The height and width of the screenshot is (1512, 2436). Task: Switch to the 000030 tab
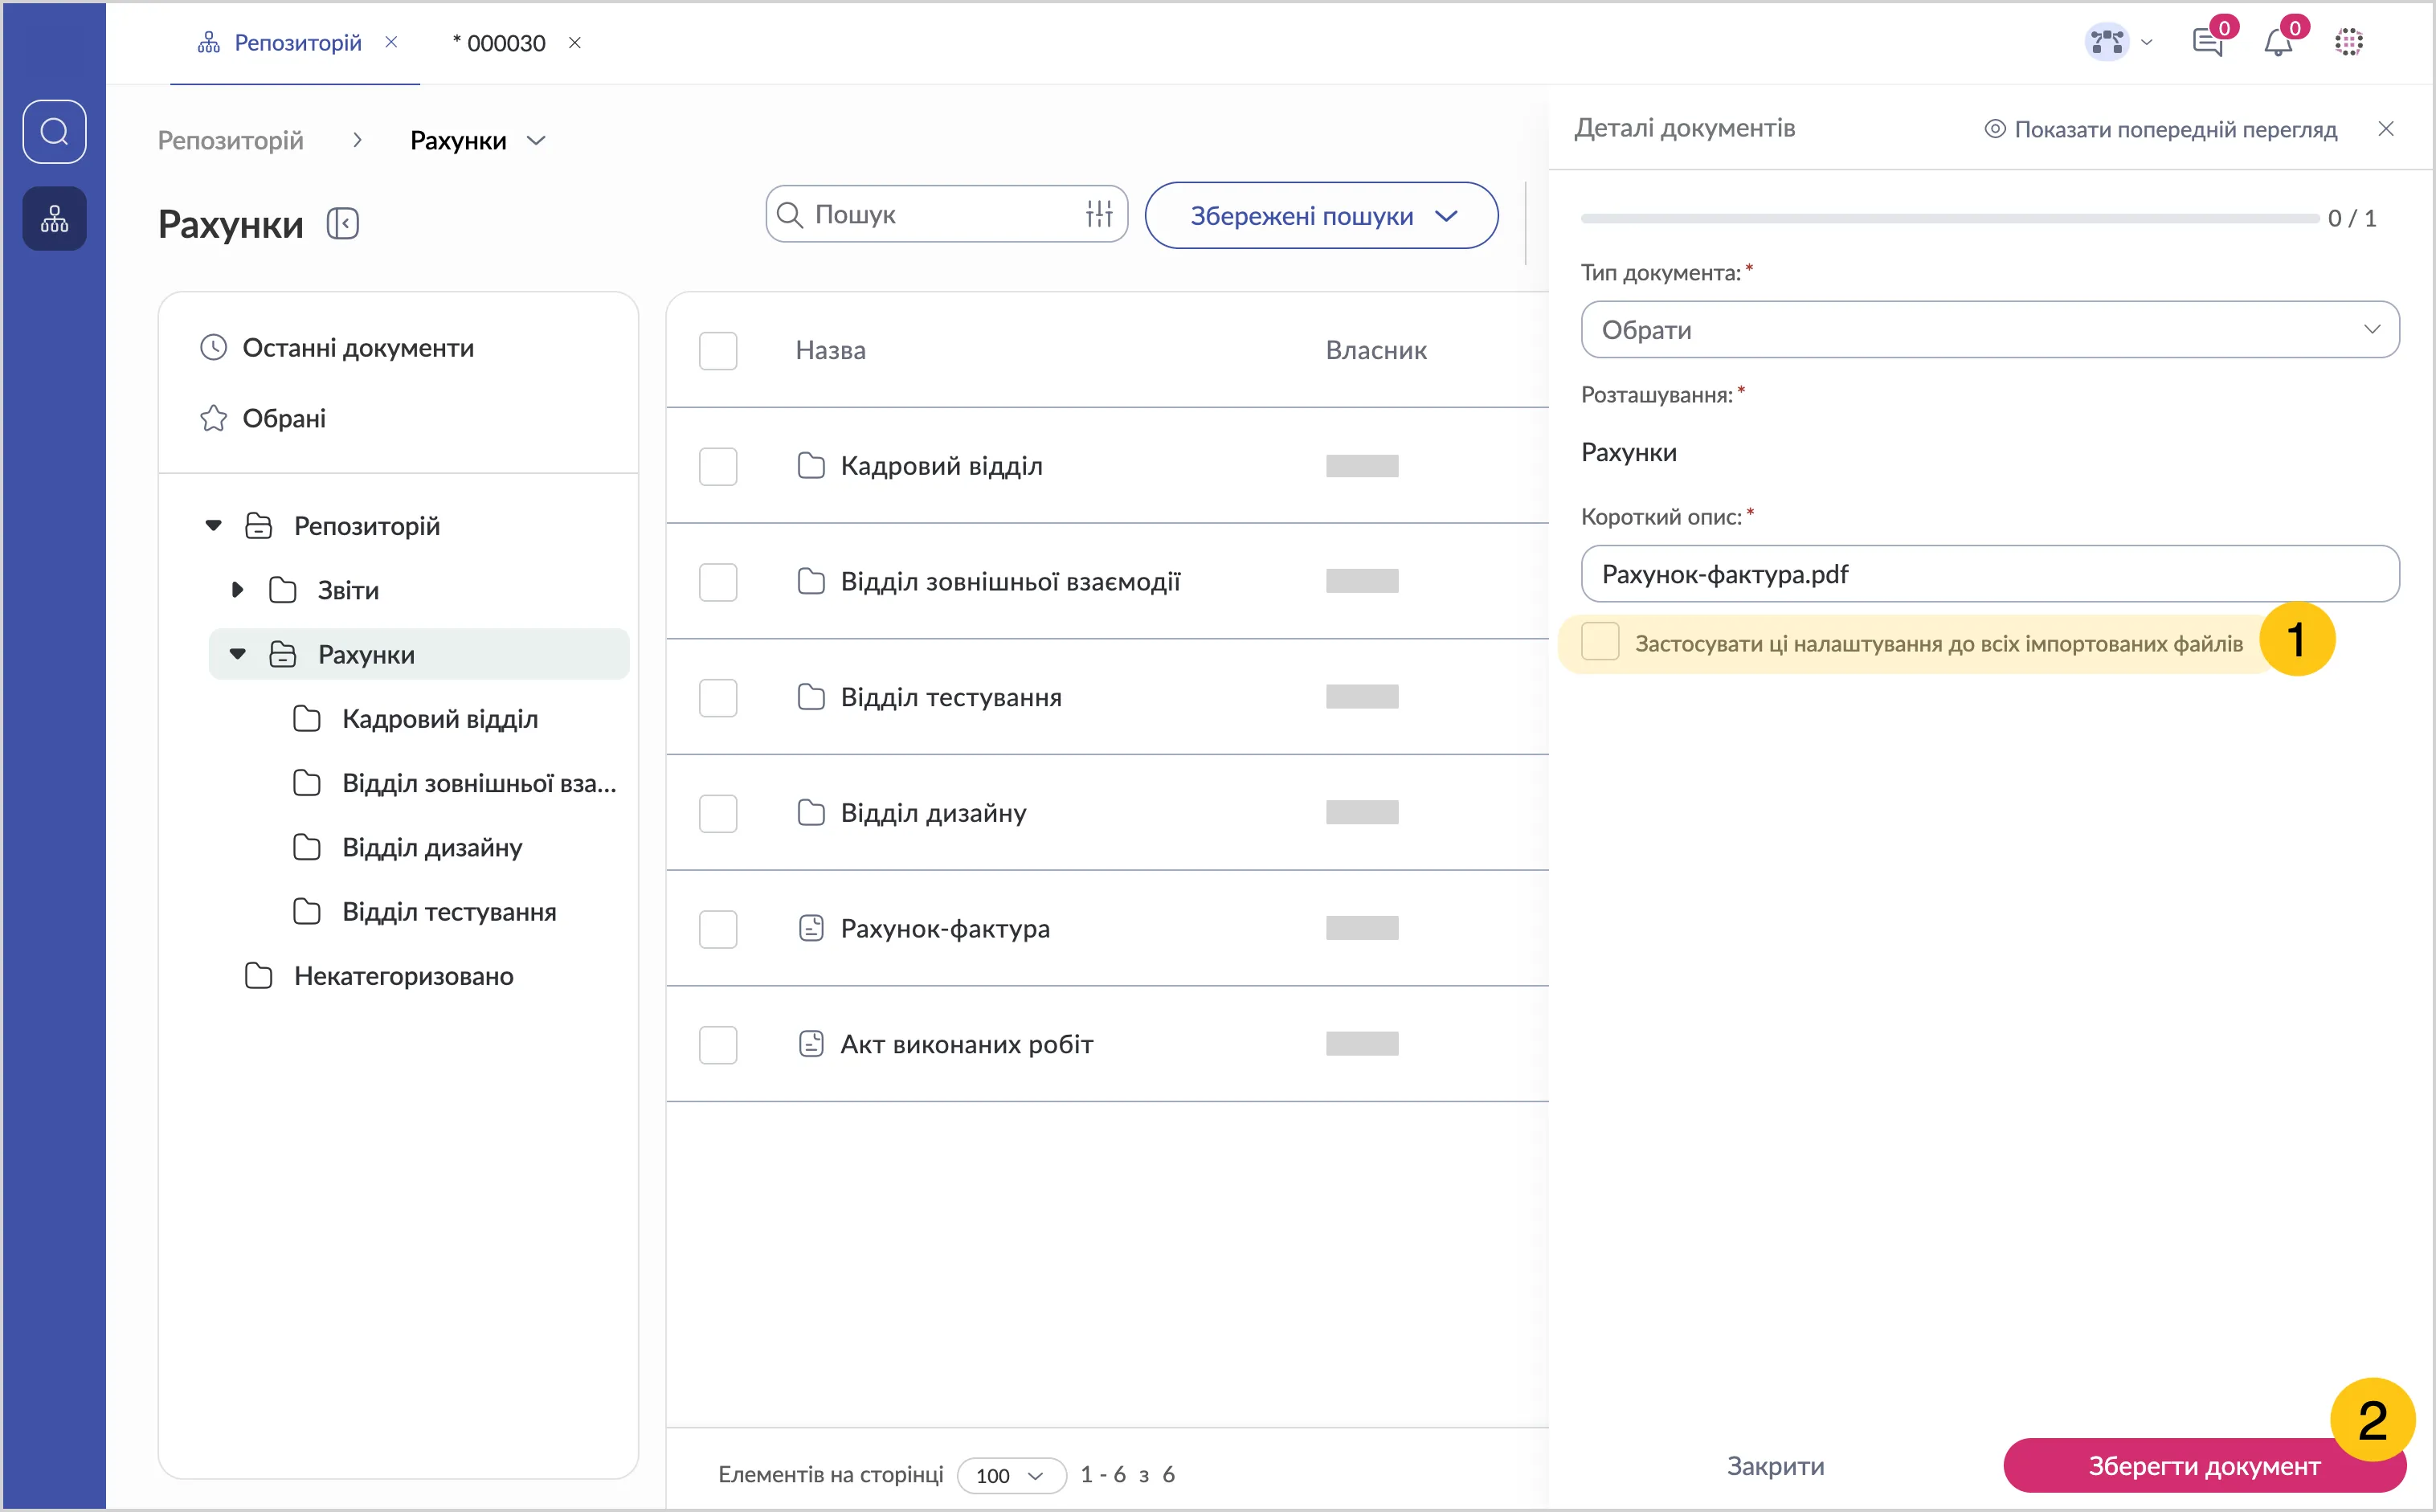pos(505,43)
